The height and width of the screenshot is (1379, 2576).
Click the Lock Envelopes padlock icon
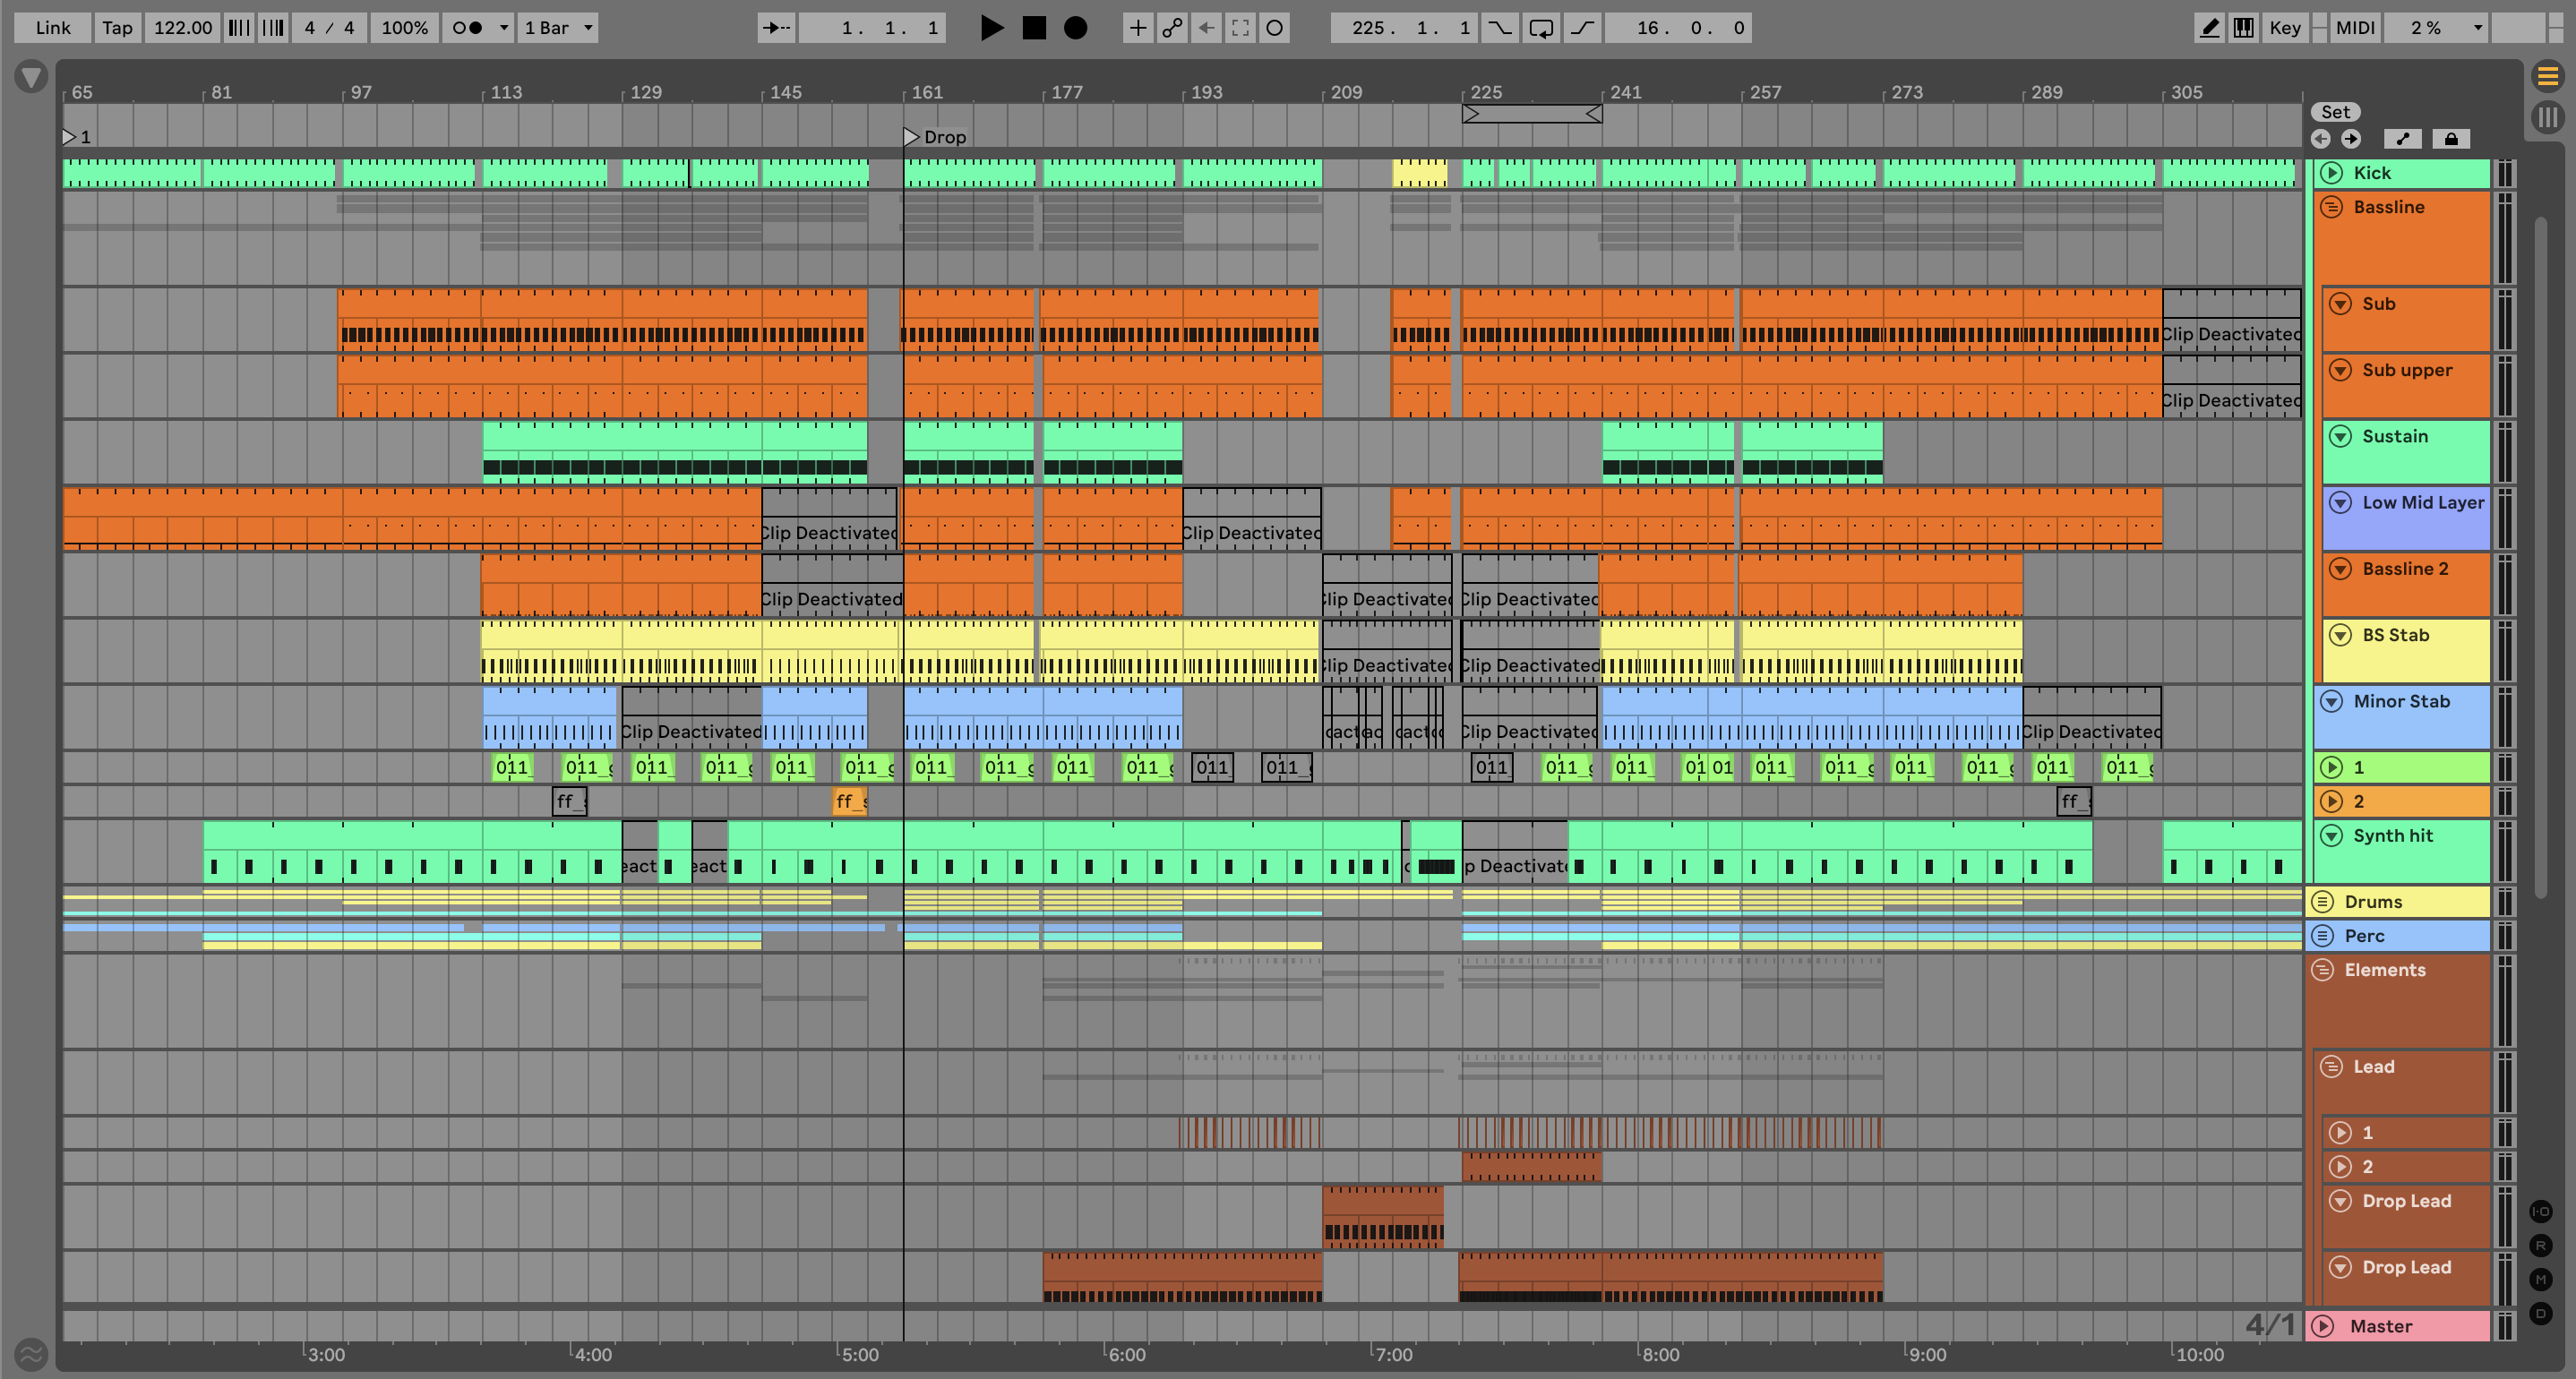pyautogui.click(x=2451, y=139)
